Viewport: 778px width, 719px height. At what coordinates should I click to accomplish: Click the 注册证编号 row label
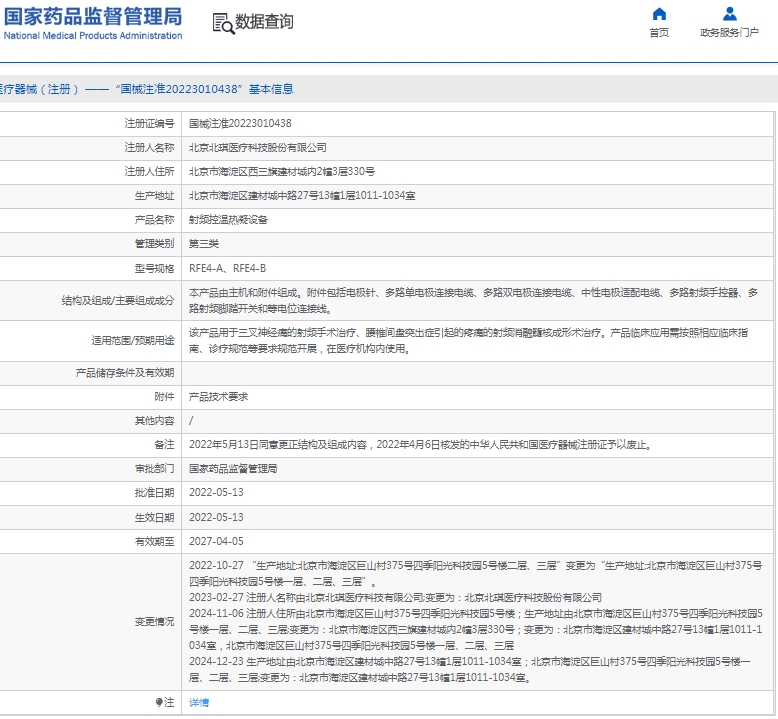coord(149,124)
